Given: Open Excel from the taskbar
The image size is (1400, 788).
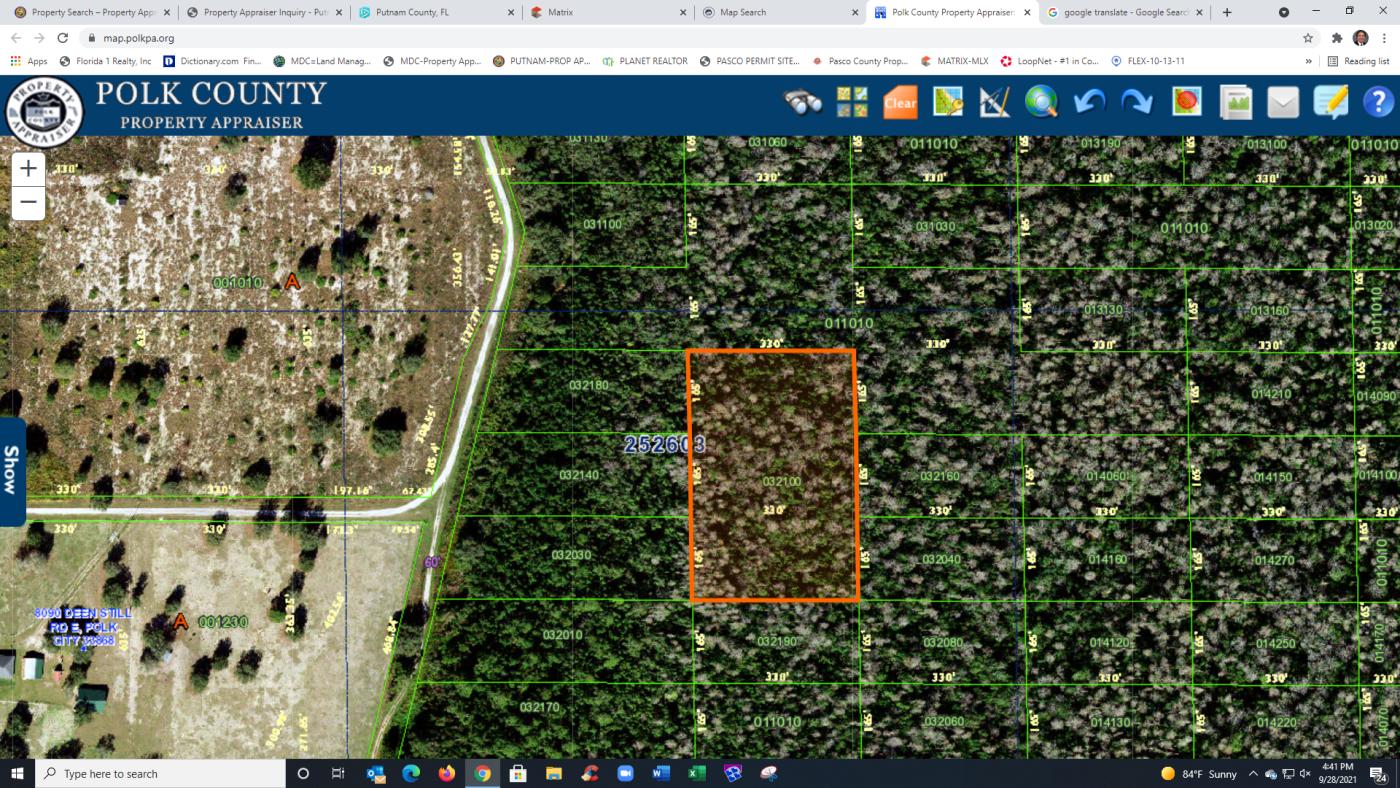Looking at the screenshot, I should point(697,774).
